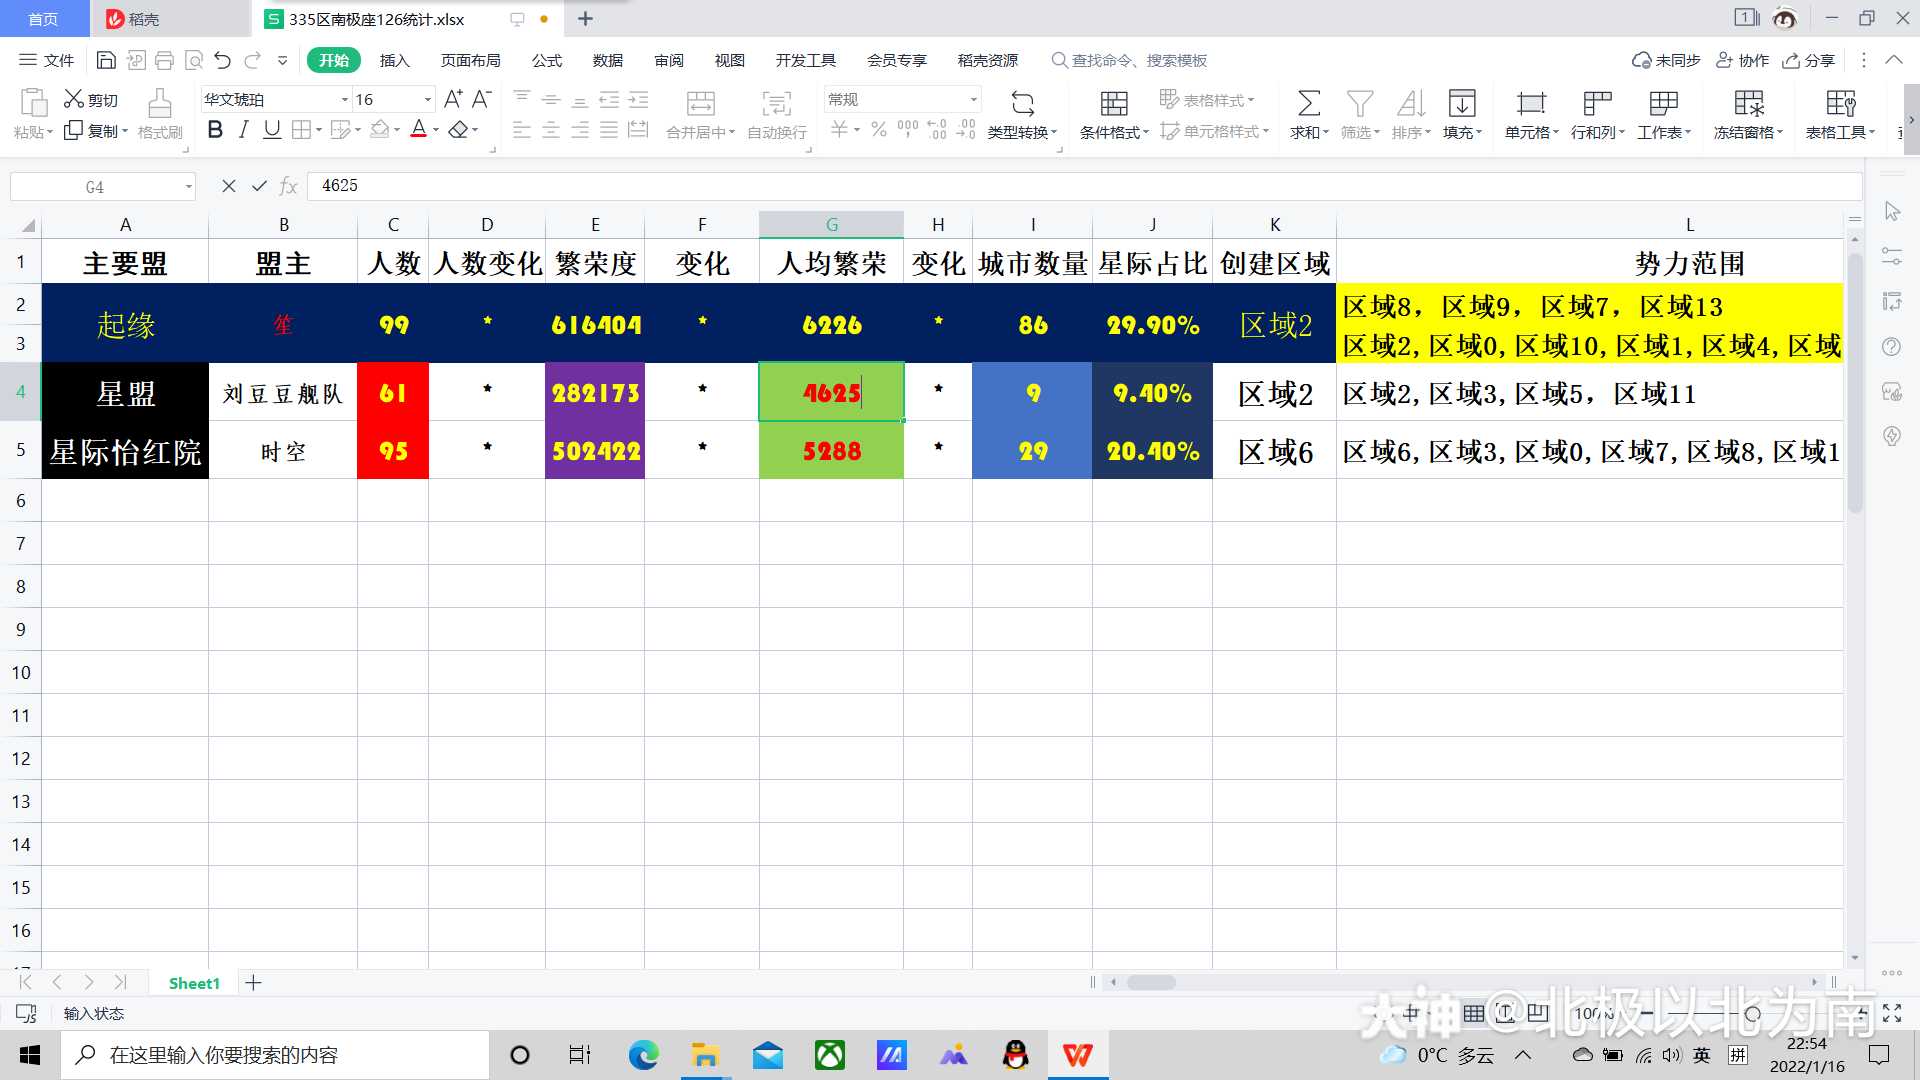The width and height of the screenshot is (1920, 1080).
Task: Expand the font name dropdown
Action: pyautogui.click(x=344, y=99)
